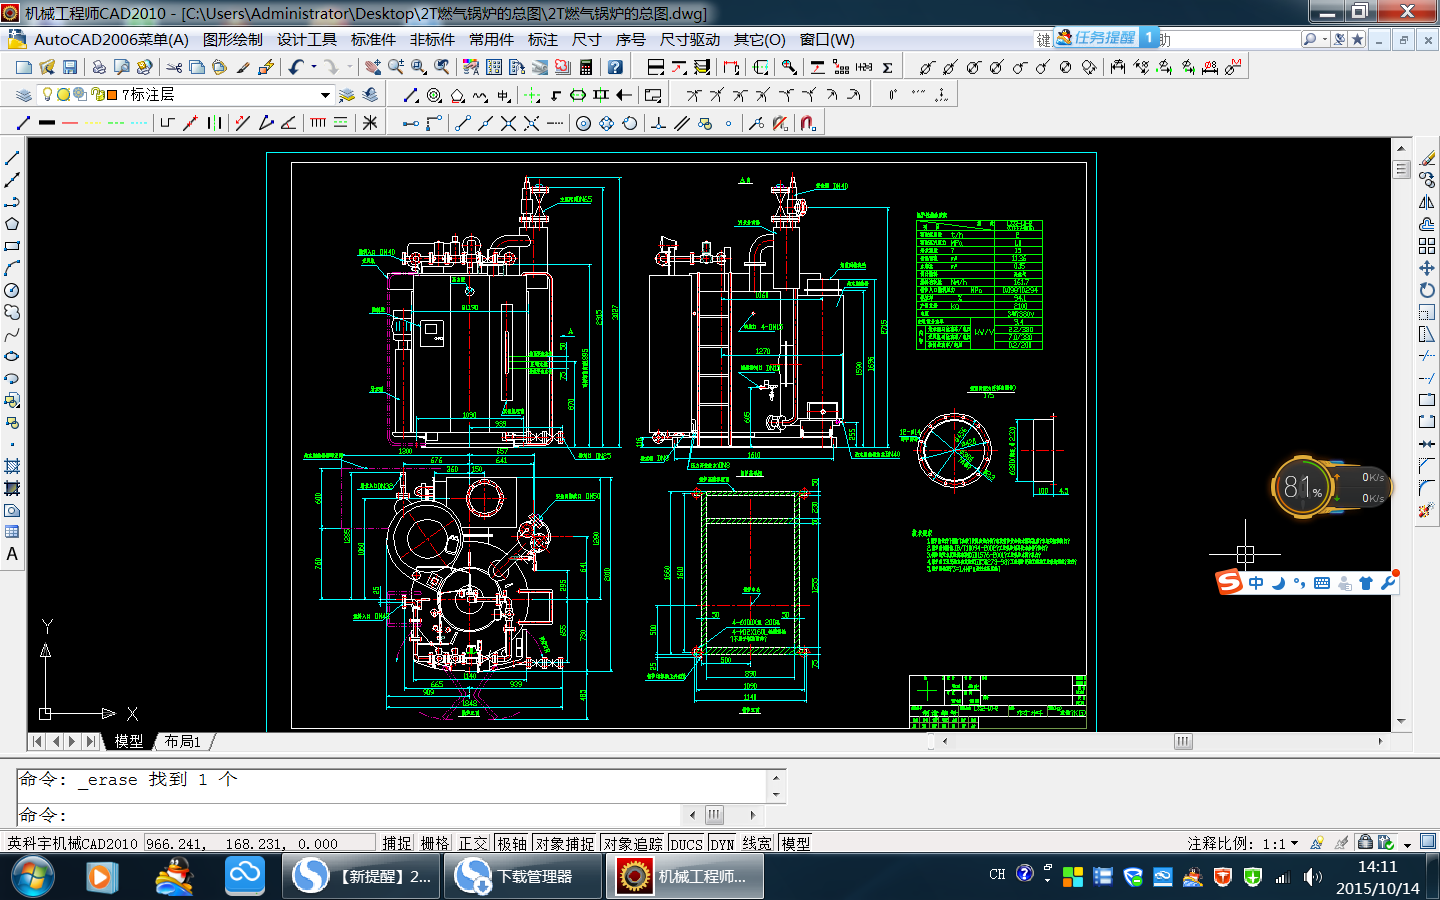Open the 注释比例 1:1 scale dropdown
Image resolution: width=1440 pixels, height=900 pixels.
(1294, 843)
